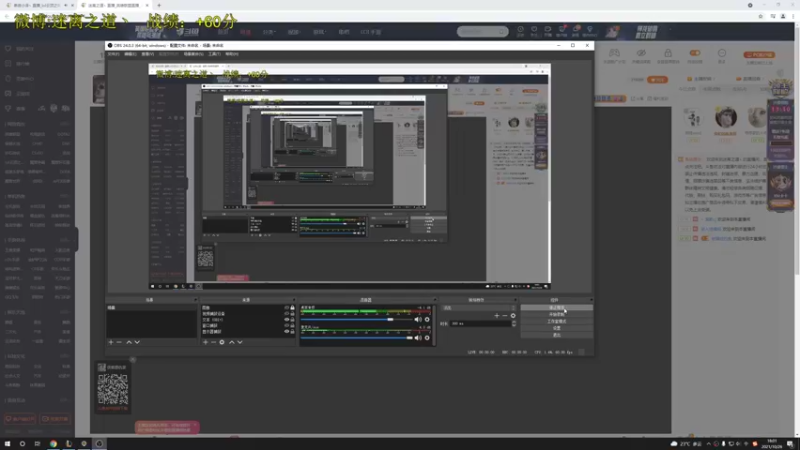Toggle the orange switch in the page toolbar
Screen dimensions: 800x450
(x=695, y=53)
